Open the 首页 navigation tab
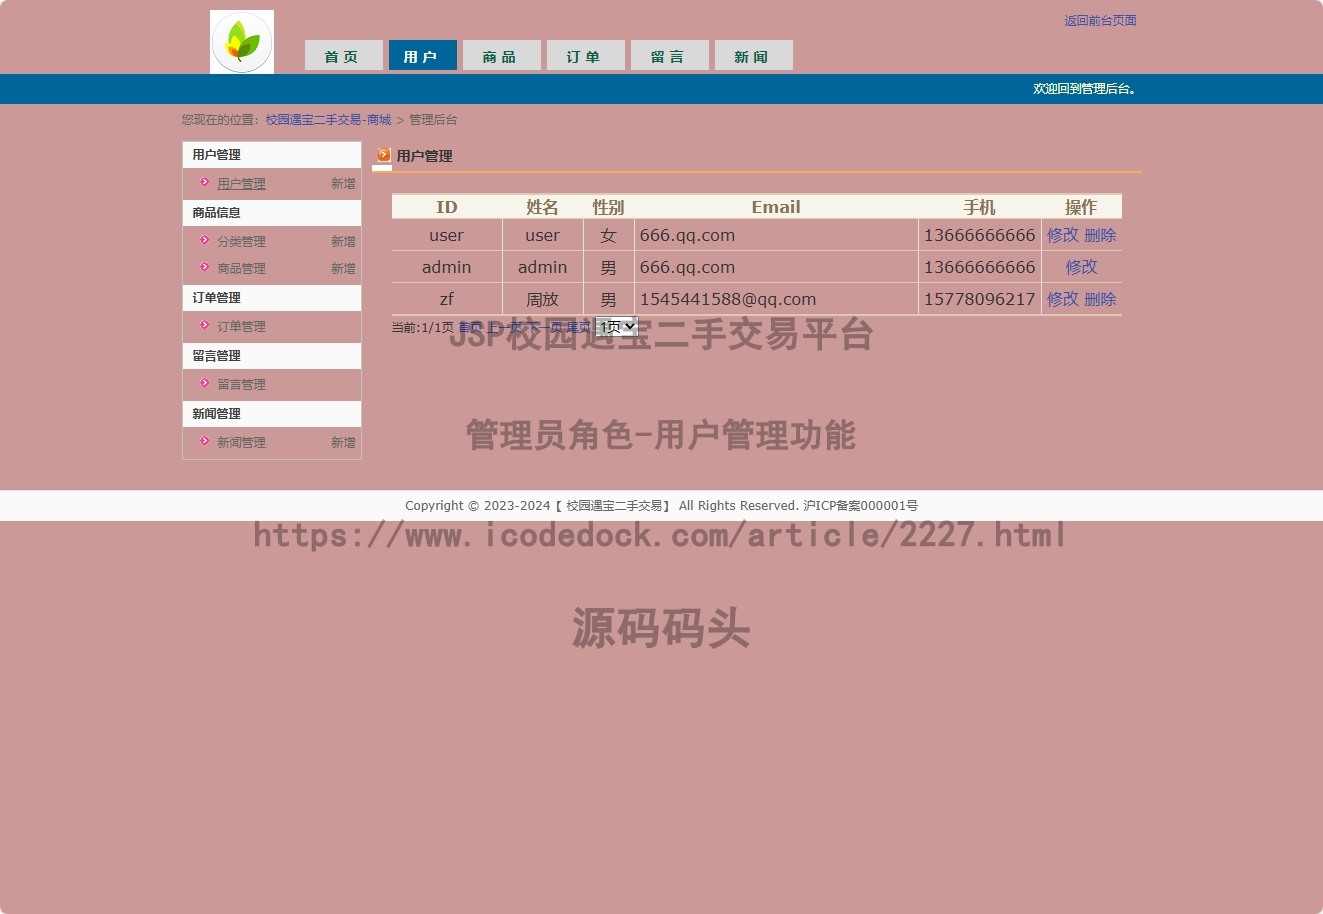1323x914 pixels. [343, 55]
